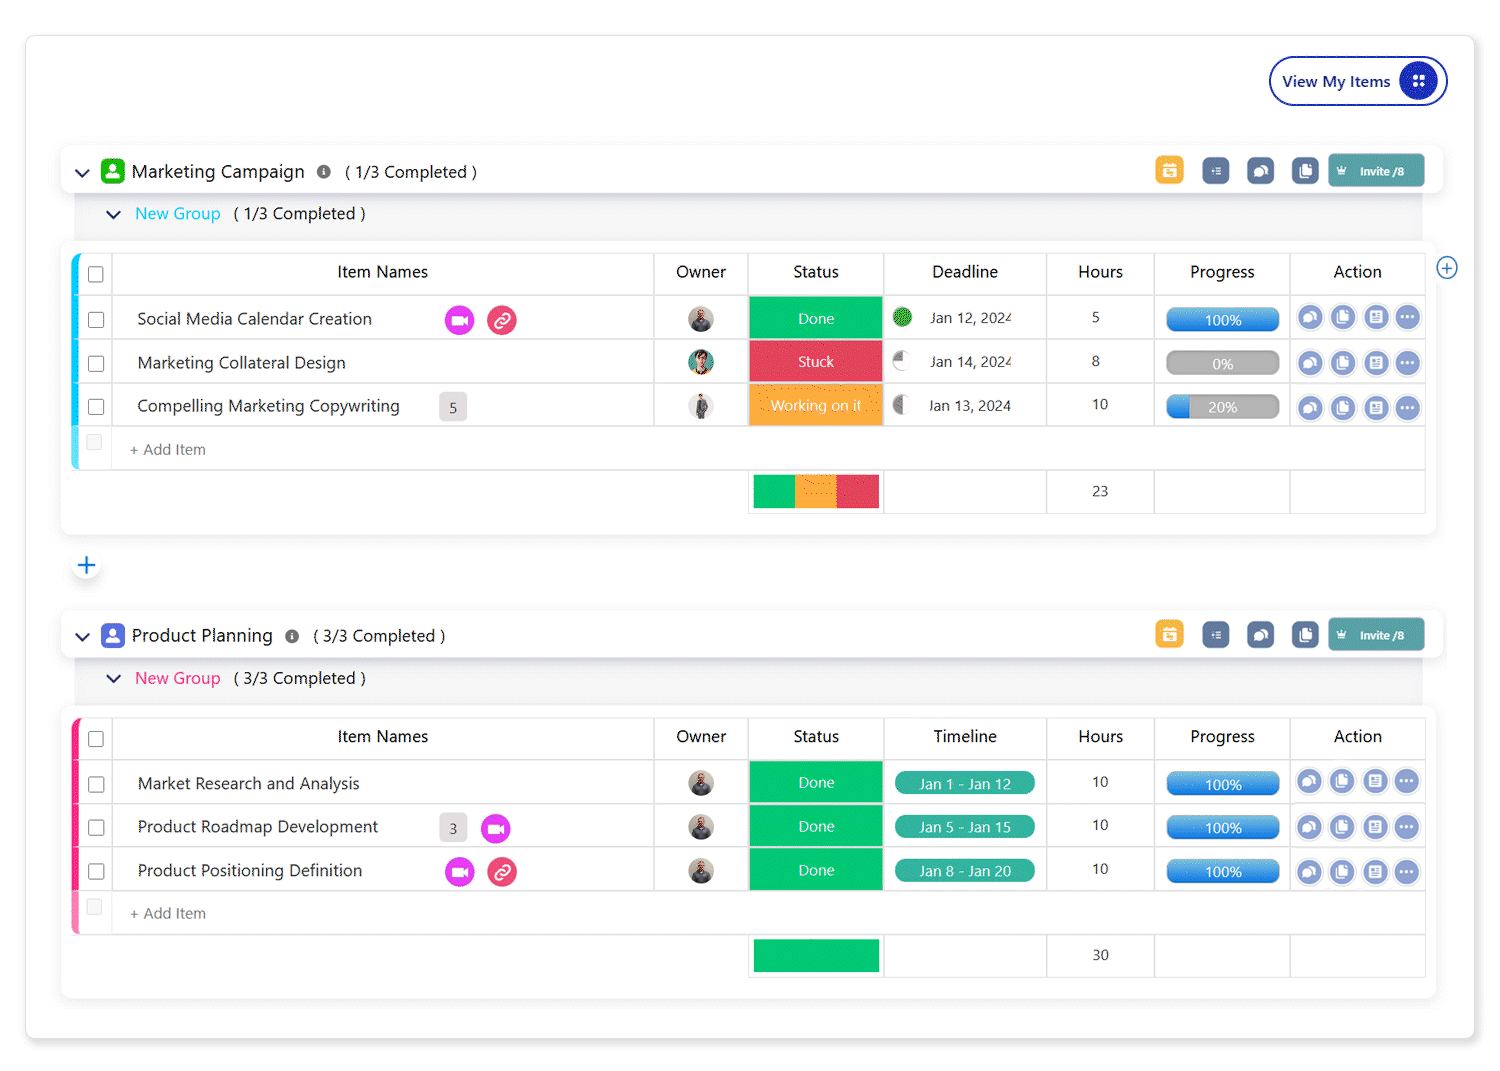Tick the Product Roadmap Development checkbox

96,828
